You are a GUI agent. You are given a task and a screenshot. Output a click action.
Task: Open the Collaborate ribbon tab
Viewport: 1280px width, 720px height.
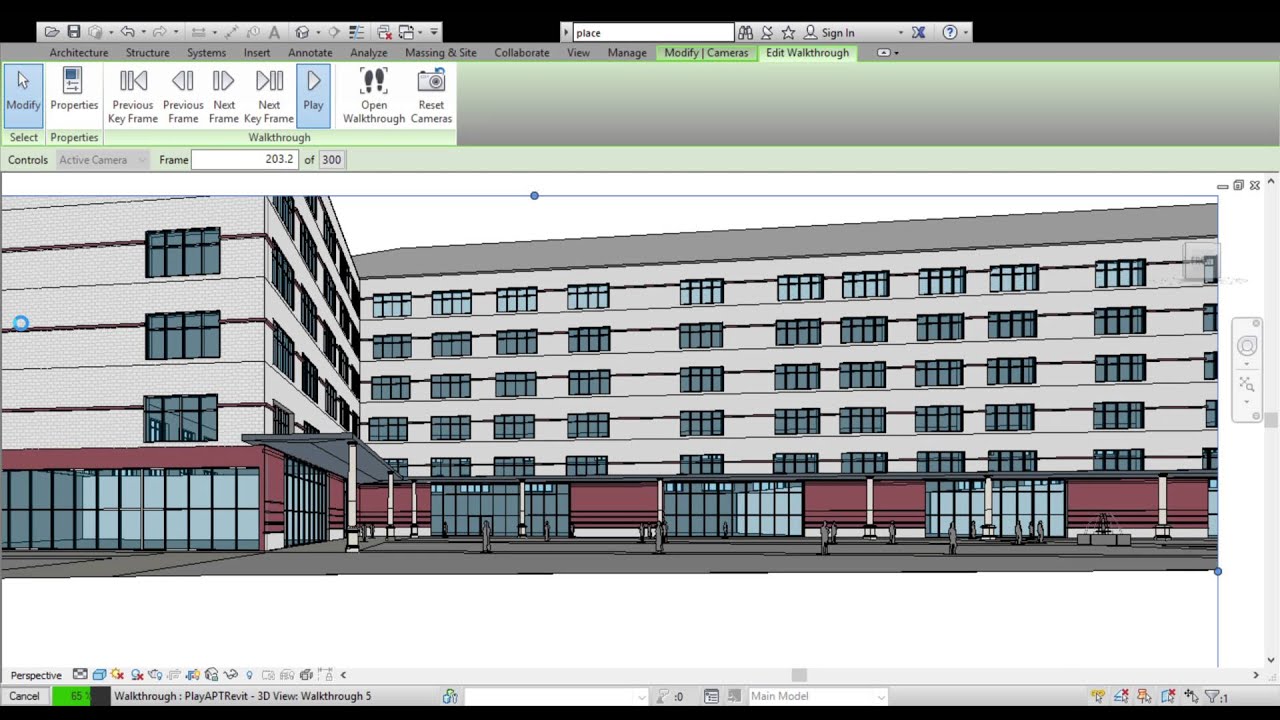[x=522, y=53]
